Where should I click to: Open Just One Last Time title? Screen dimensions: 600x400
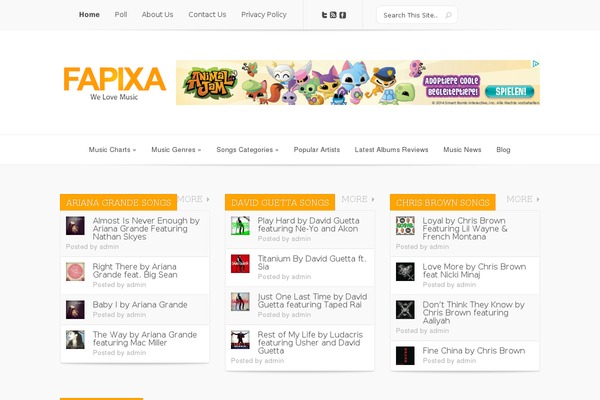pos(312,301)
